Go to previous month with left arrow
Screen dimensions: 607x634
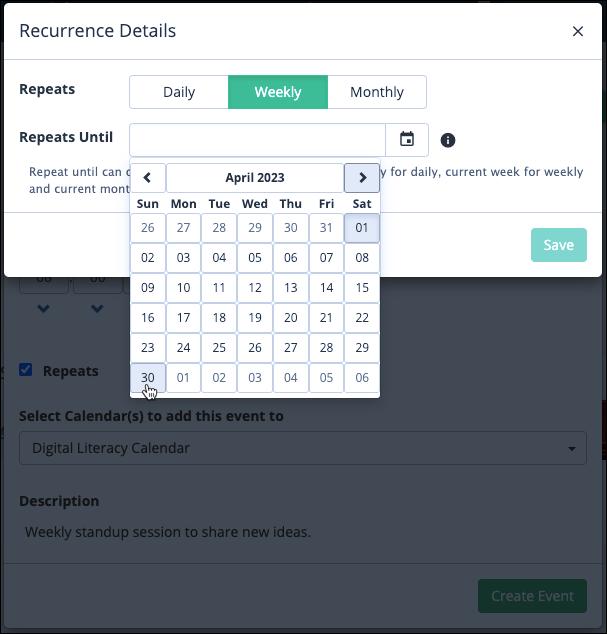point(148,178)
